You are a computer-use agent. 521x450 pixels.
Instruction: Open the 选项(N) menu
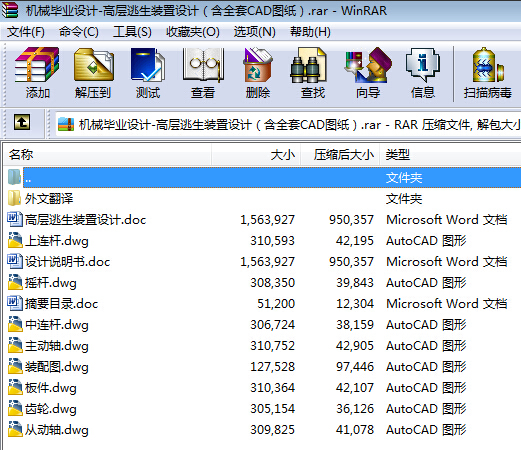click(x=254, y=32)
